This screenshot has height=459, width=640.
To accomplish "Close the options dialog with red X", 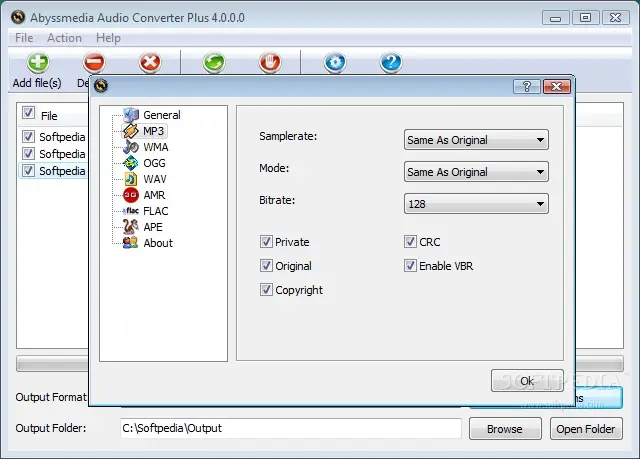I will coord(556,86).
